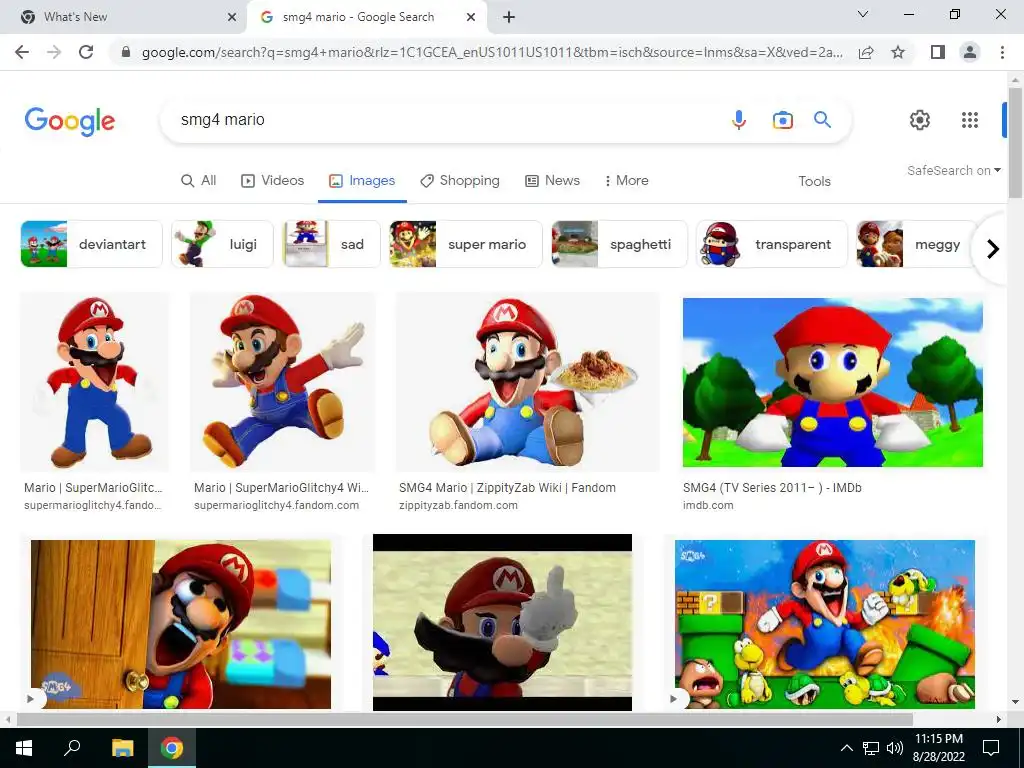
Task: Go back to previous page
Action: coord(22,52)
